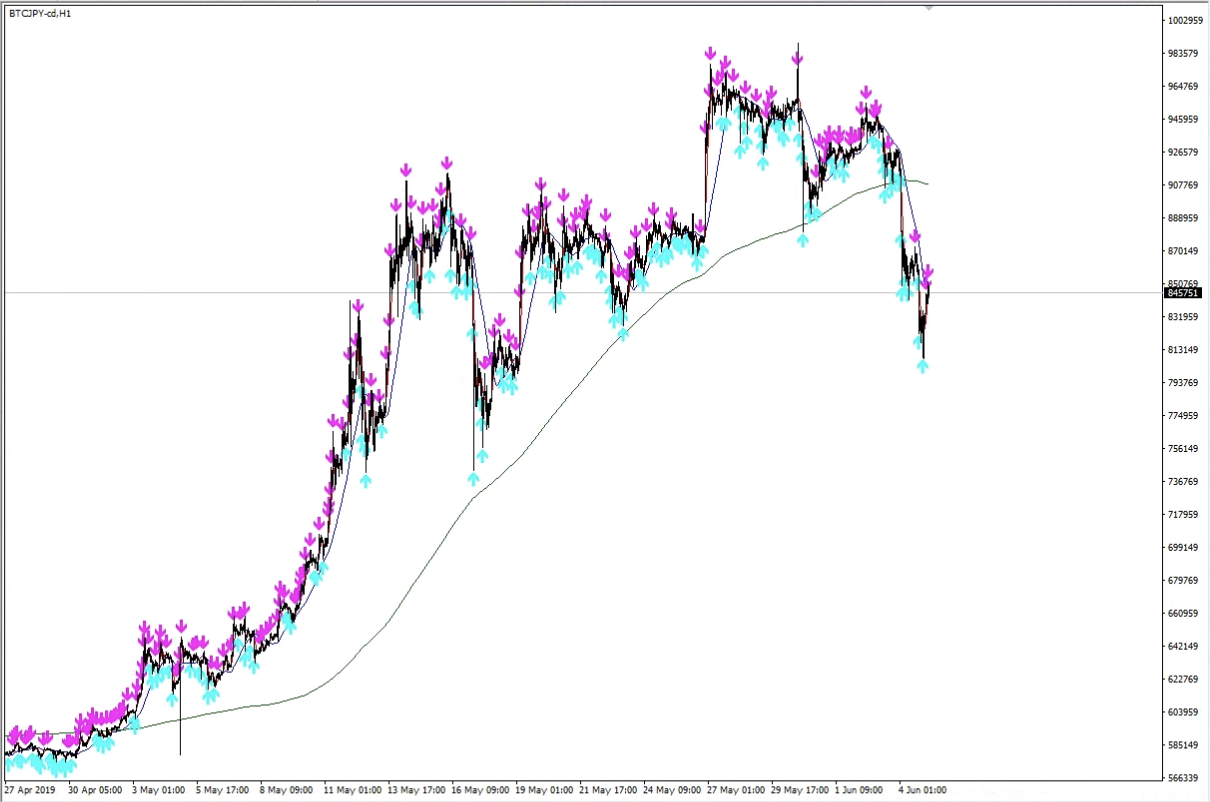Viewport: 1210px width, 802px height.
Task: Click the 642149 price label
Action: [x=1184, y=648]
